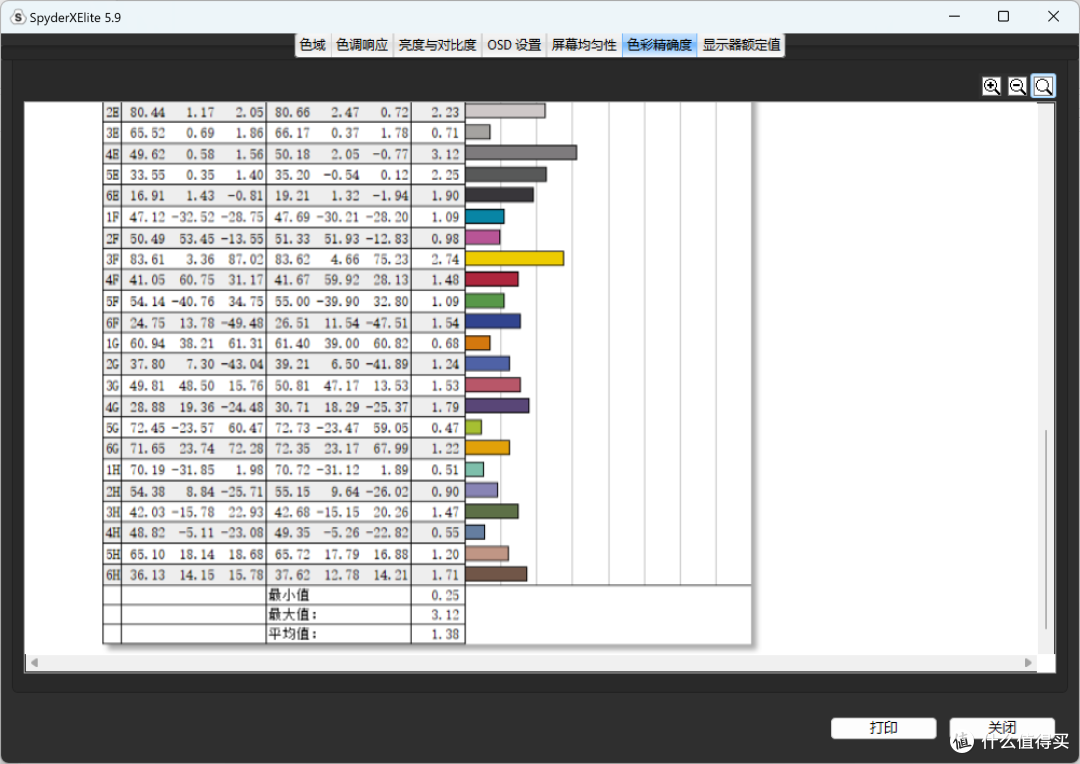Click the vertical scrollbar thumb

coord(1046,529)
